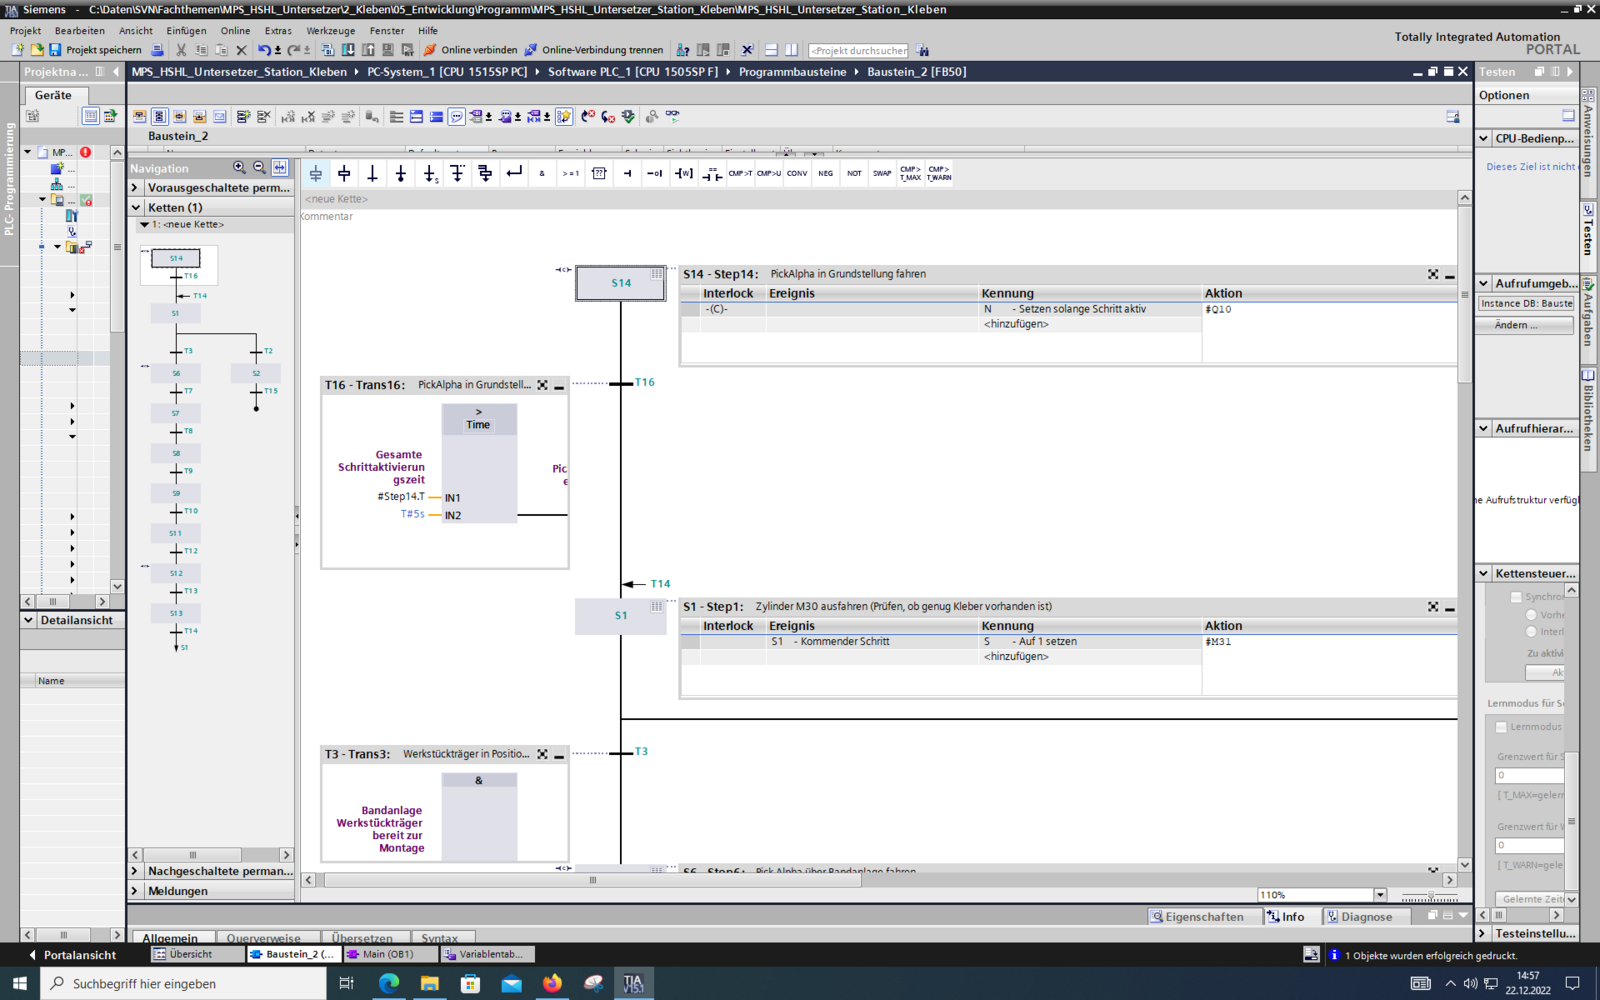
Task: Click the SWAP instruction icon
Action: (881, 174)
